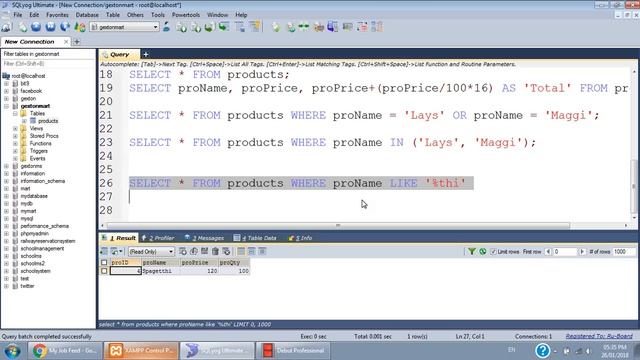Viewport: 640px width, 360px height.
Task: Switch result to grid view icon
Action: (241, 251)
